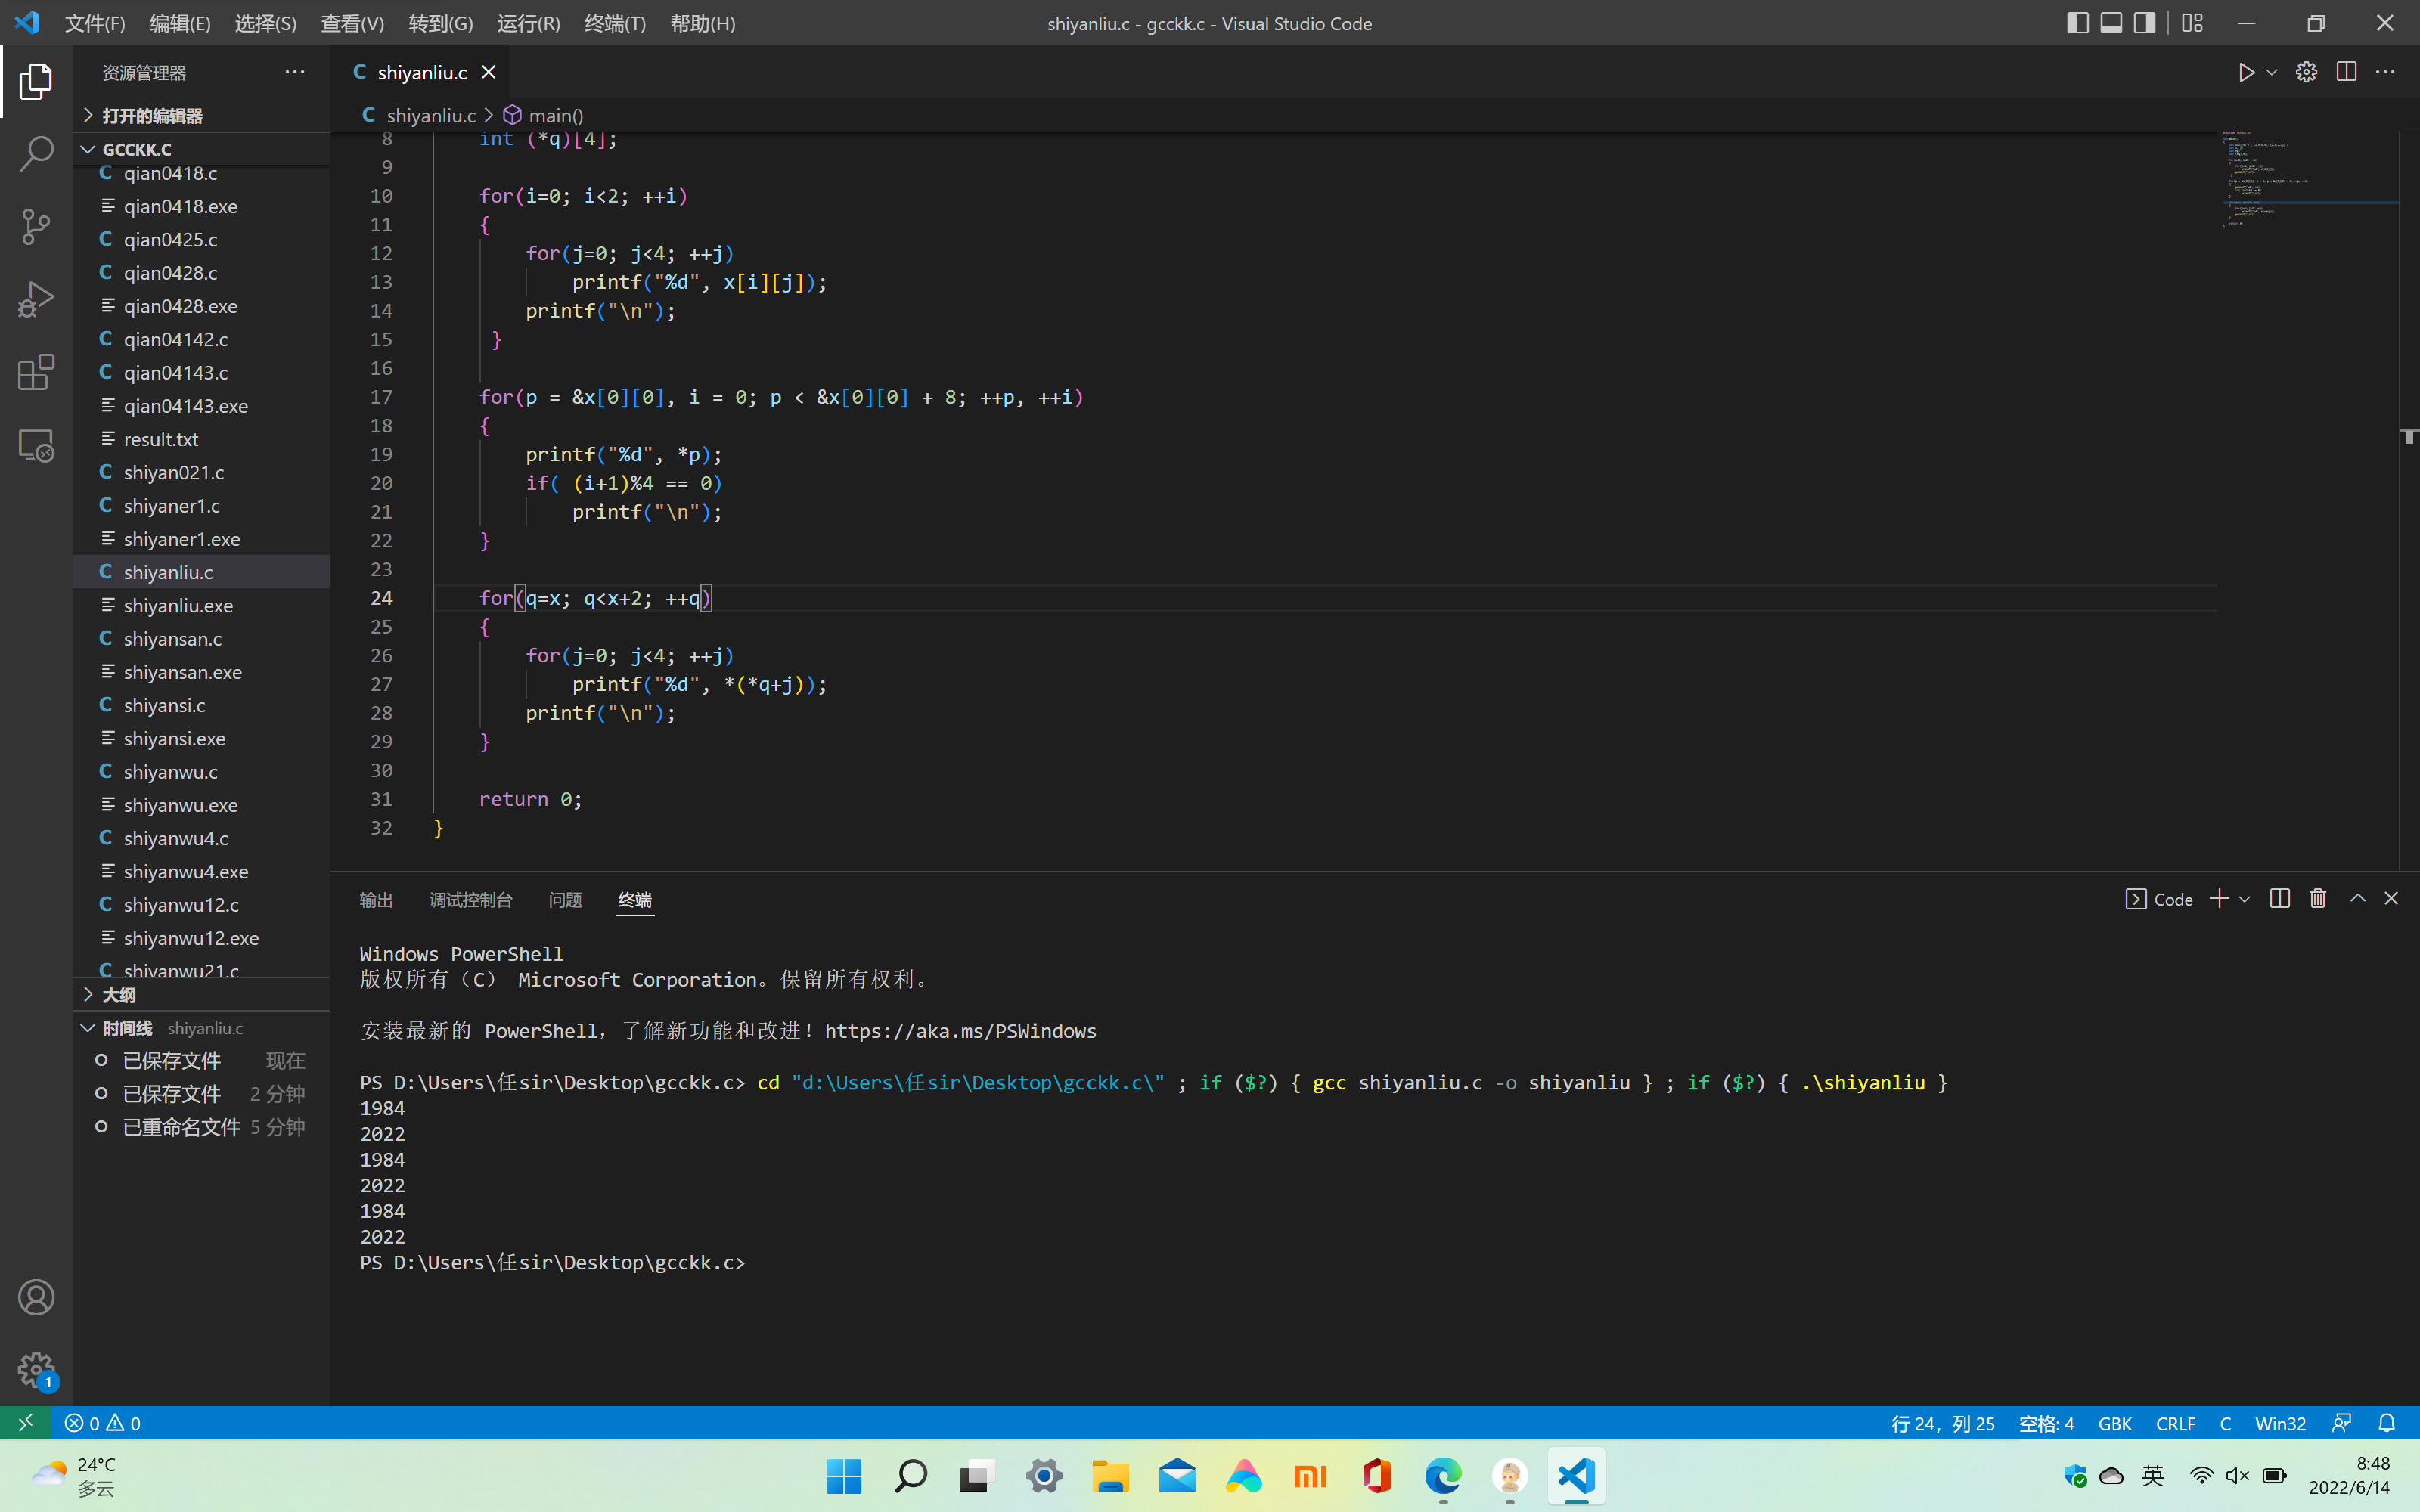Split the editor to the right
Image resolution: width=2420 pixels, height=1512 pixels.
coord(2346,72)
